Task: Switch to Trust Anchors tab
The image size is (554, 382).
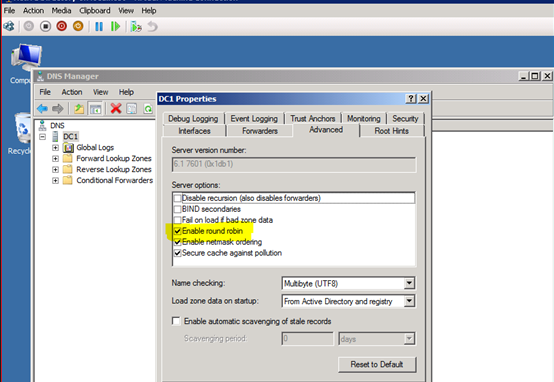Action: click(x=313, y=118)
